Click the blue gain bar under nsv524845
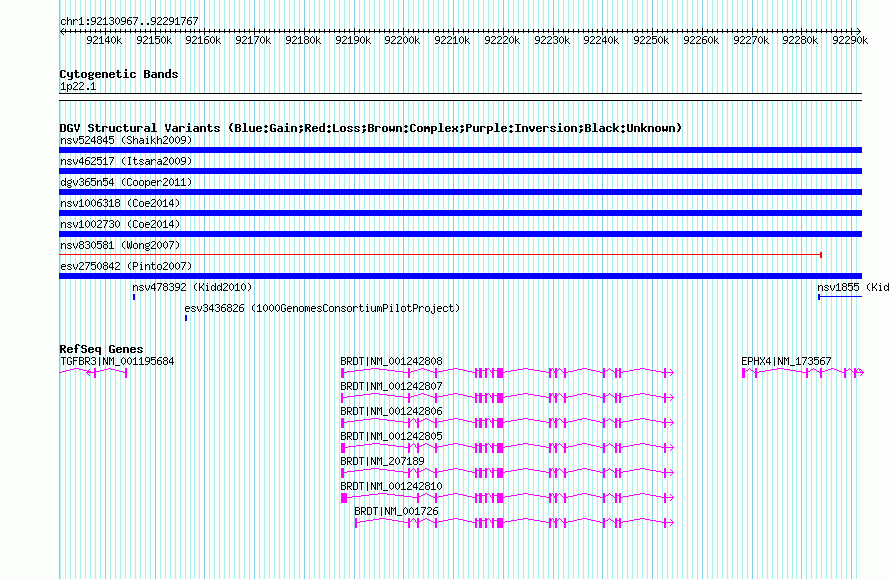The height and width of the screenshot is (579, 890). tap(460, 150)
